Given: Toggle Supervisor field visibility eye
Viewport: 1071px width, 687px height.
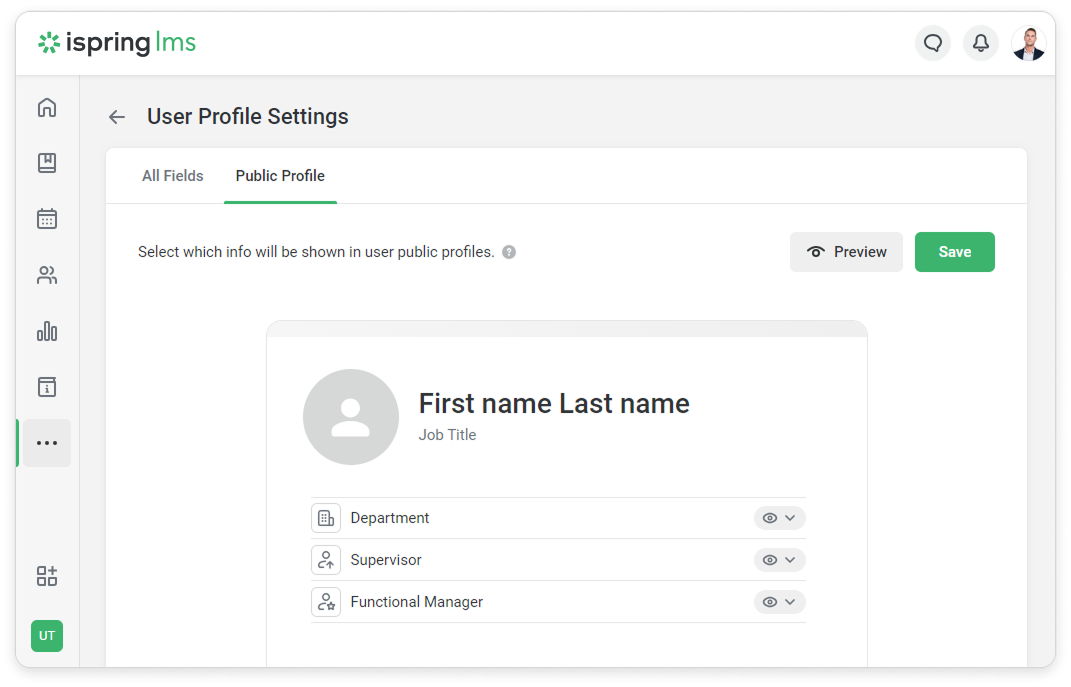Looking at the screenshot, I should pos(770,560).
